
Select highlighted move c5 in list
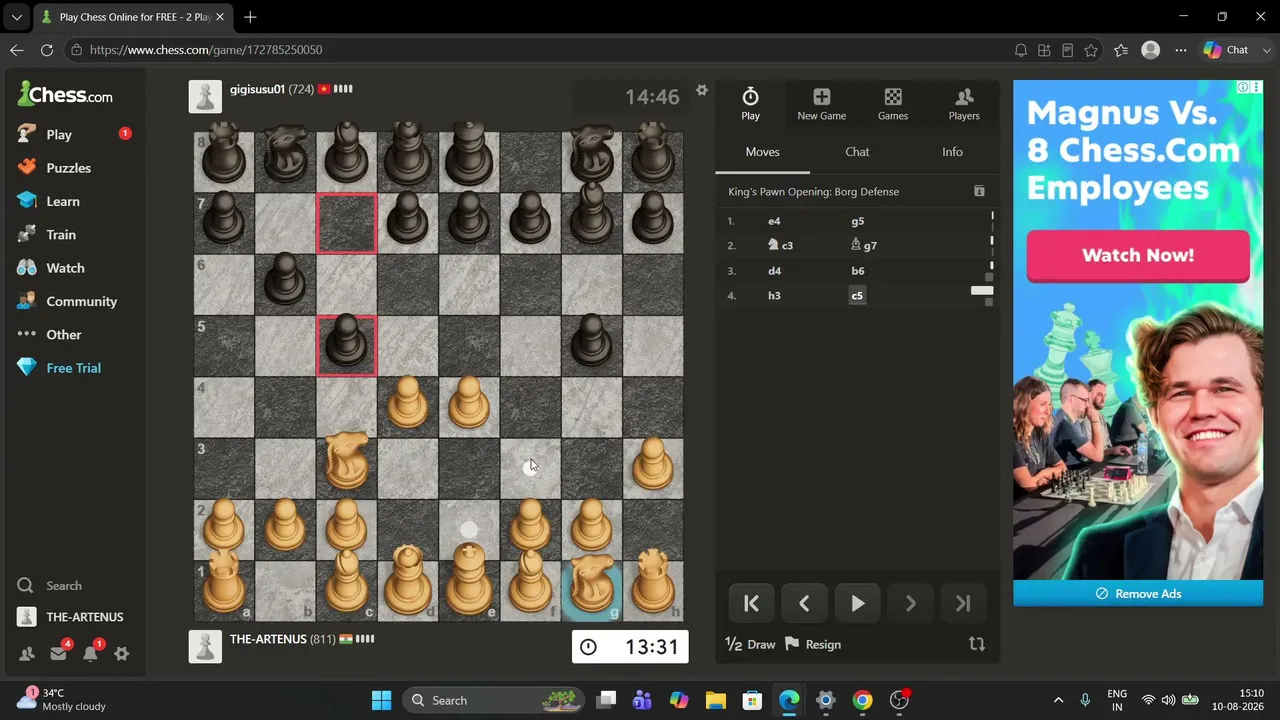(857, 295)
